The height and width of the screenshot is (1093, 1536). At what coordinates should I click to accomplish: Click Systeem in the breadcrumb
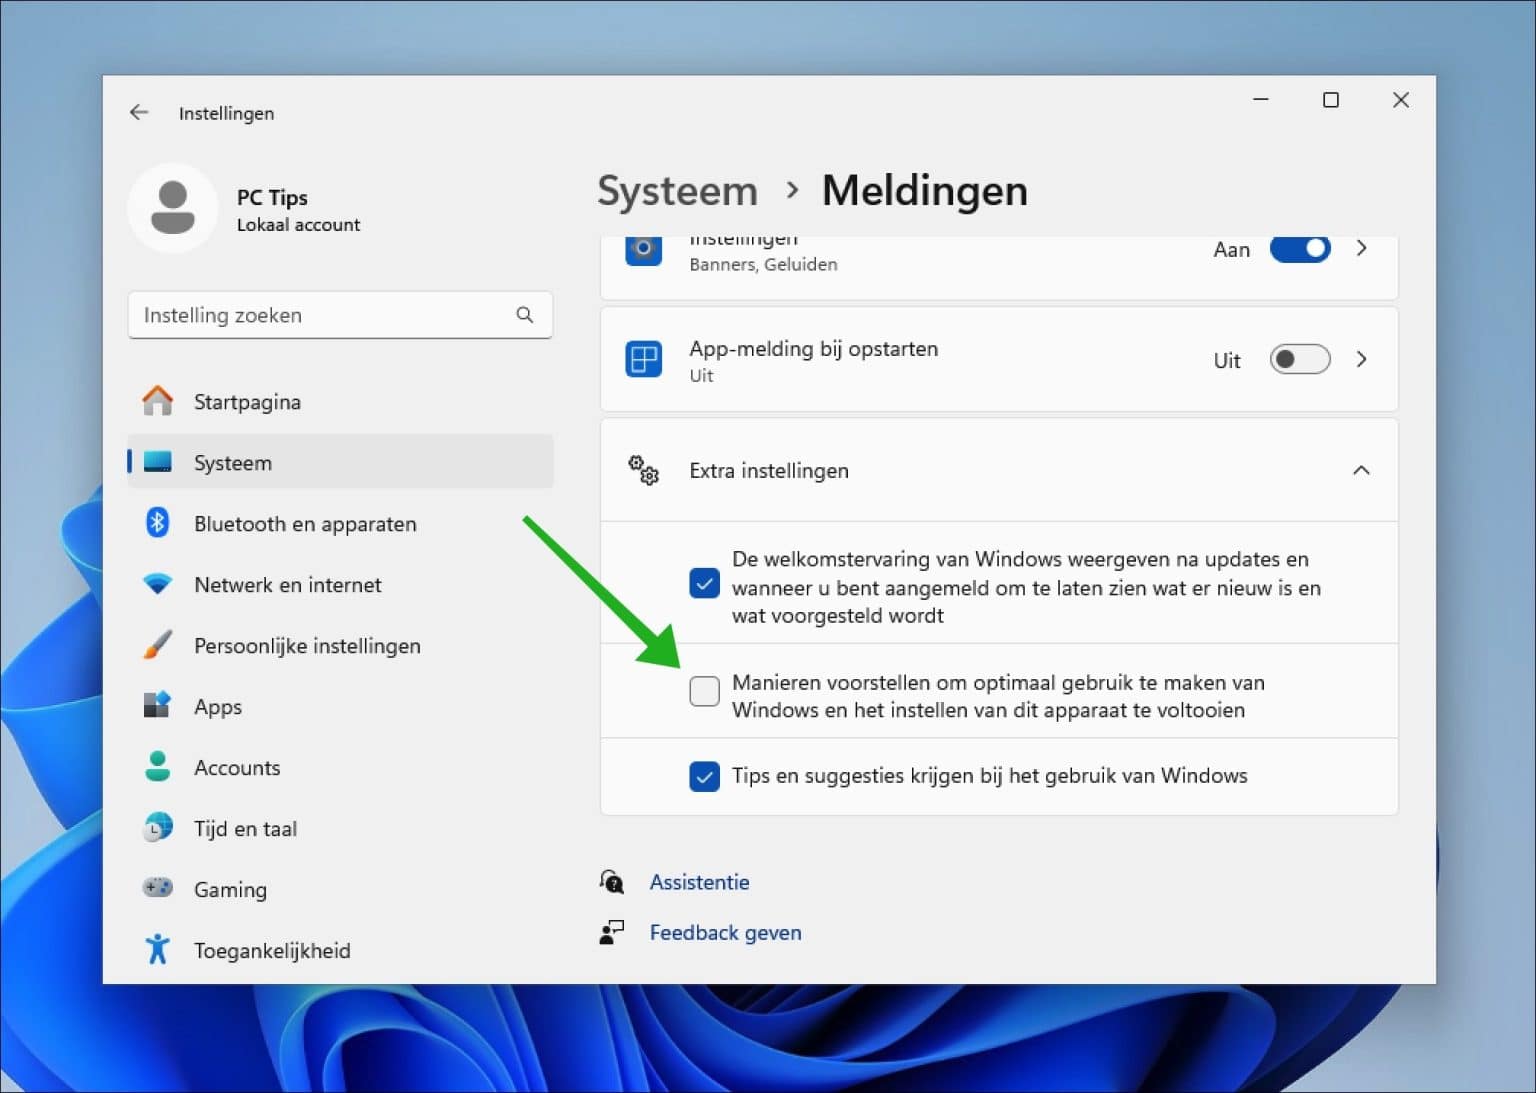click(676, 190)
